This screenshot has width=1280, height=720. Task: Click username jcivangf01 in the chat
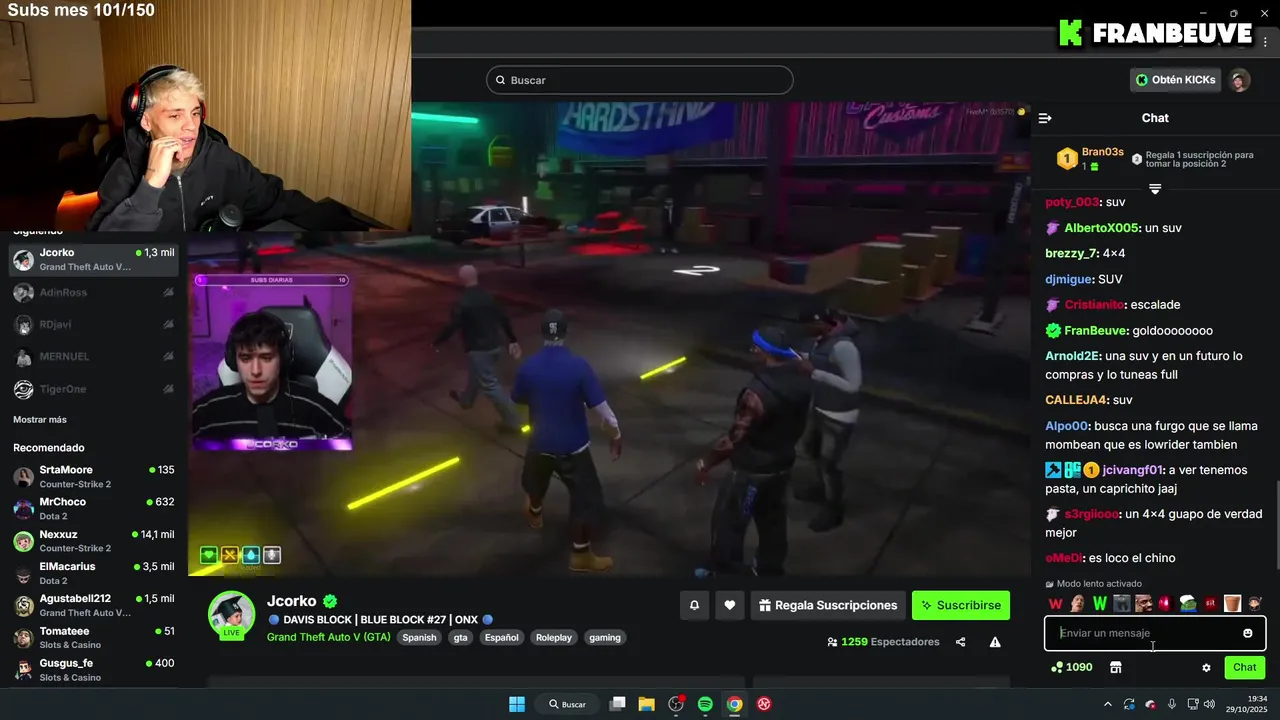(1133, 470)
